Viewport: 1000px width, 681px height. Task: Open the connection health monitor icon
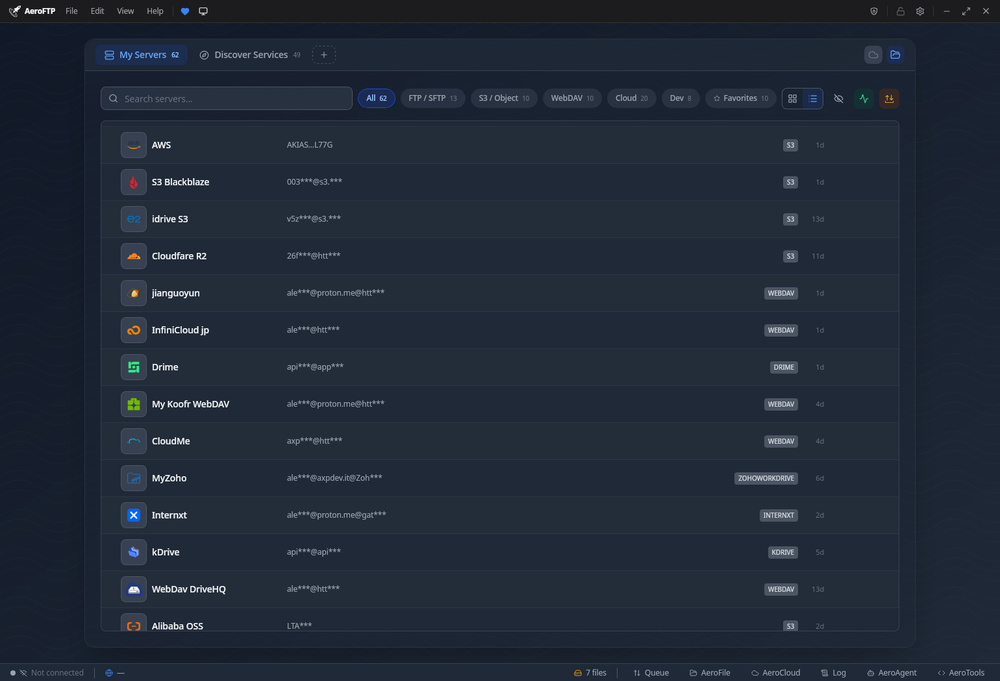coord(863,98)
